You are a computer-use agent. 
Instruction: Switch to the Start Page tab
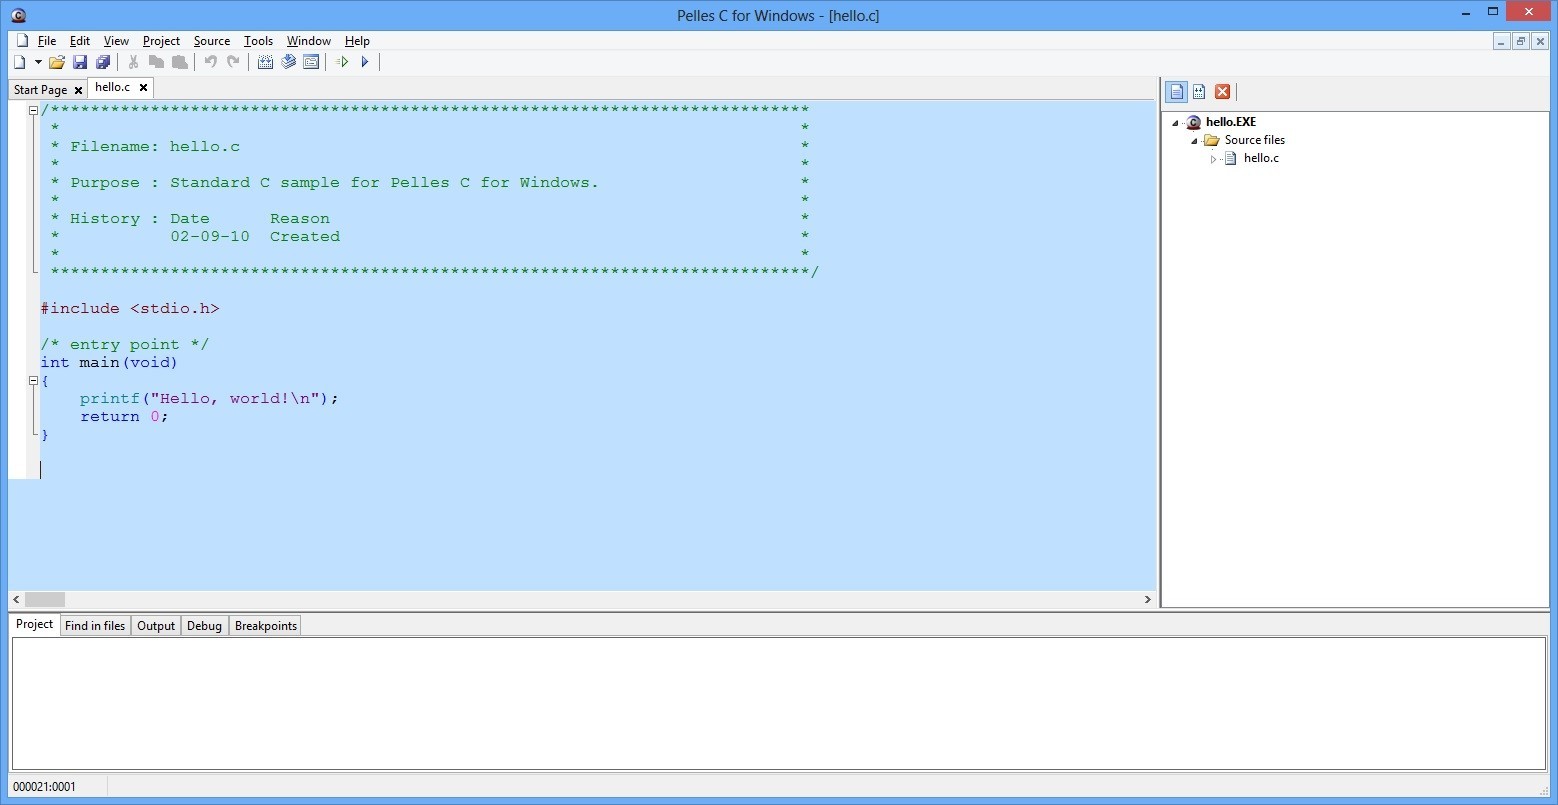pyautogui.click(x=40, y=90)
